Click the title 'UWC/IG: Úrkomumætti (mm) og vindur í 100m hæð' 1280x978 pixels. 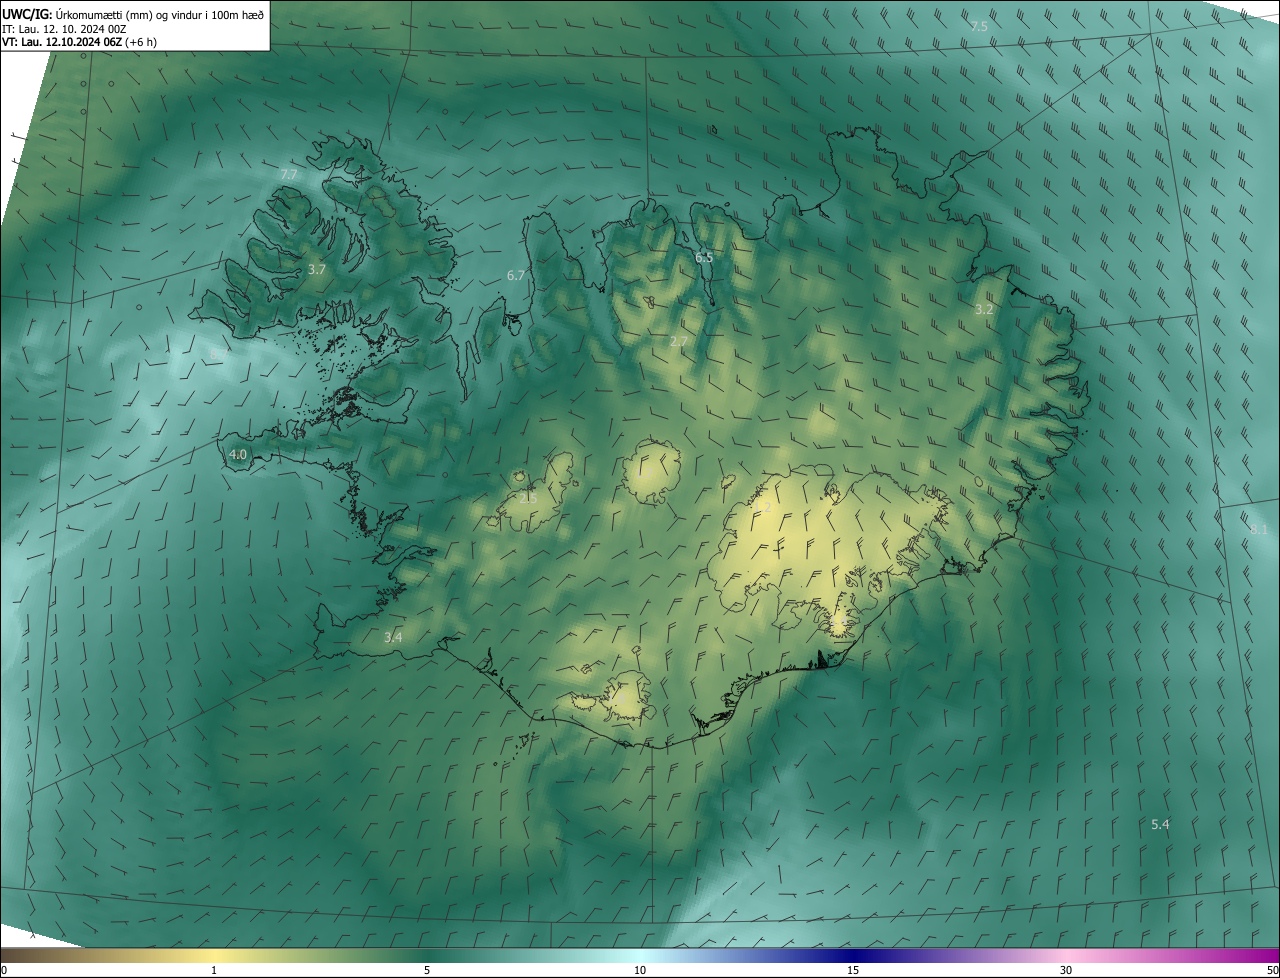click(133, 14)
